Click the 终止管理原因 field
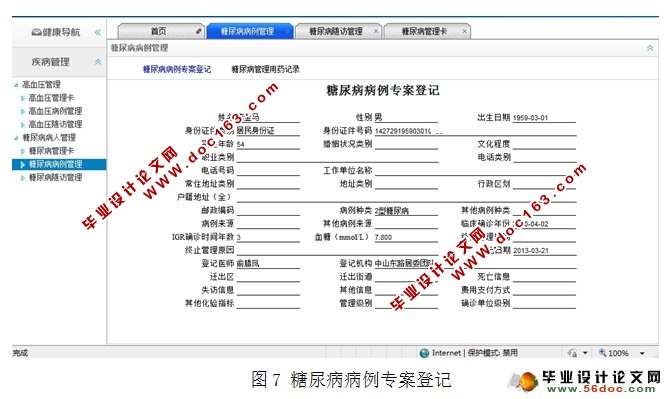This screenshot has width=671, height=399. 337,250
